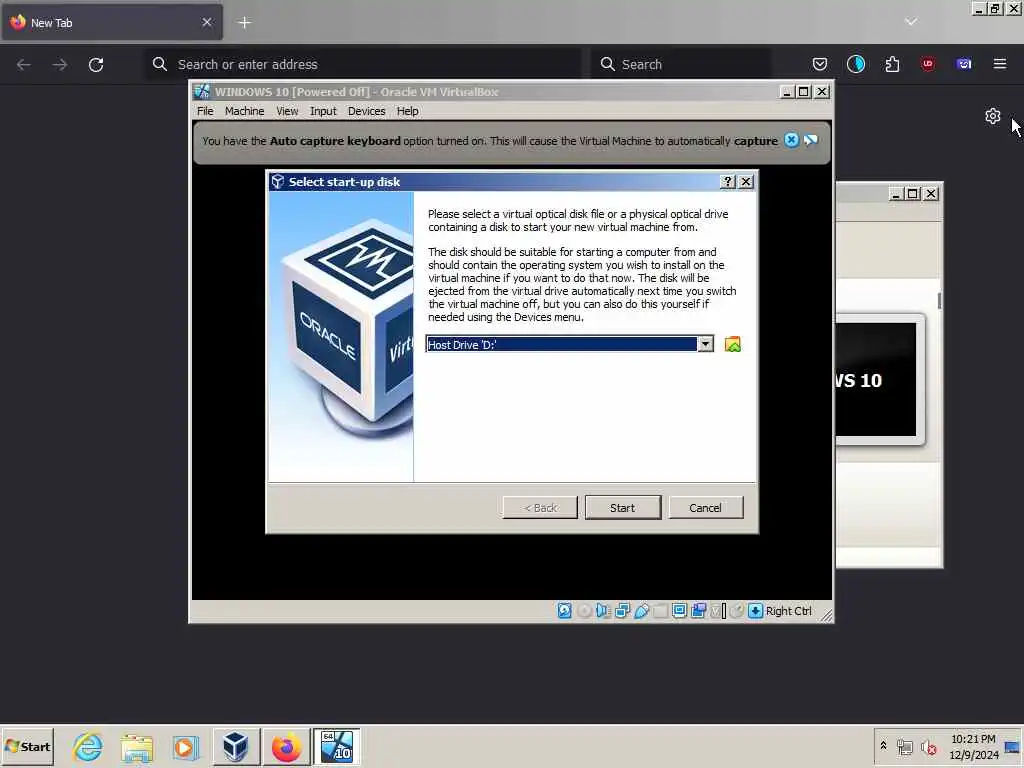Click the CPU virtualization V status icon

[x=718, y=611]
